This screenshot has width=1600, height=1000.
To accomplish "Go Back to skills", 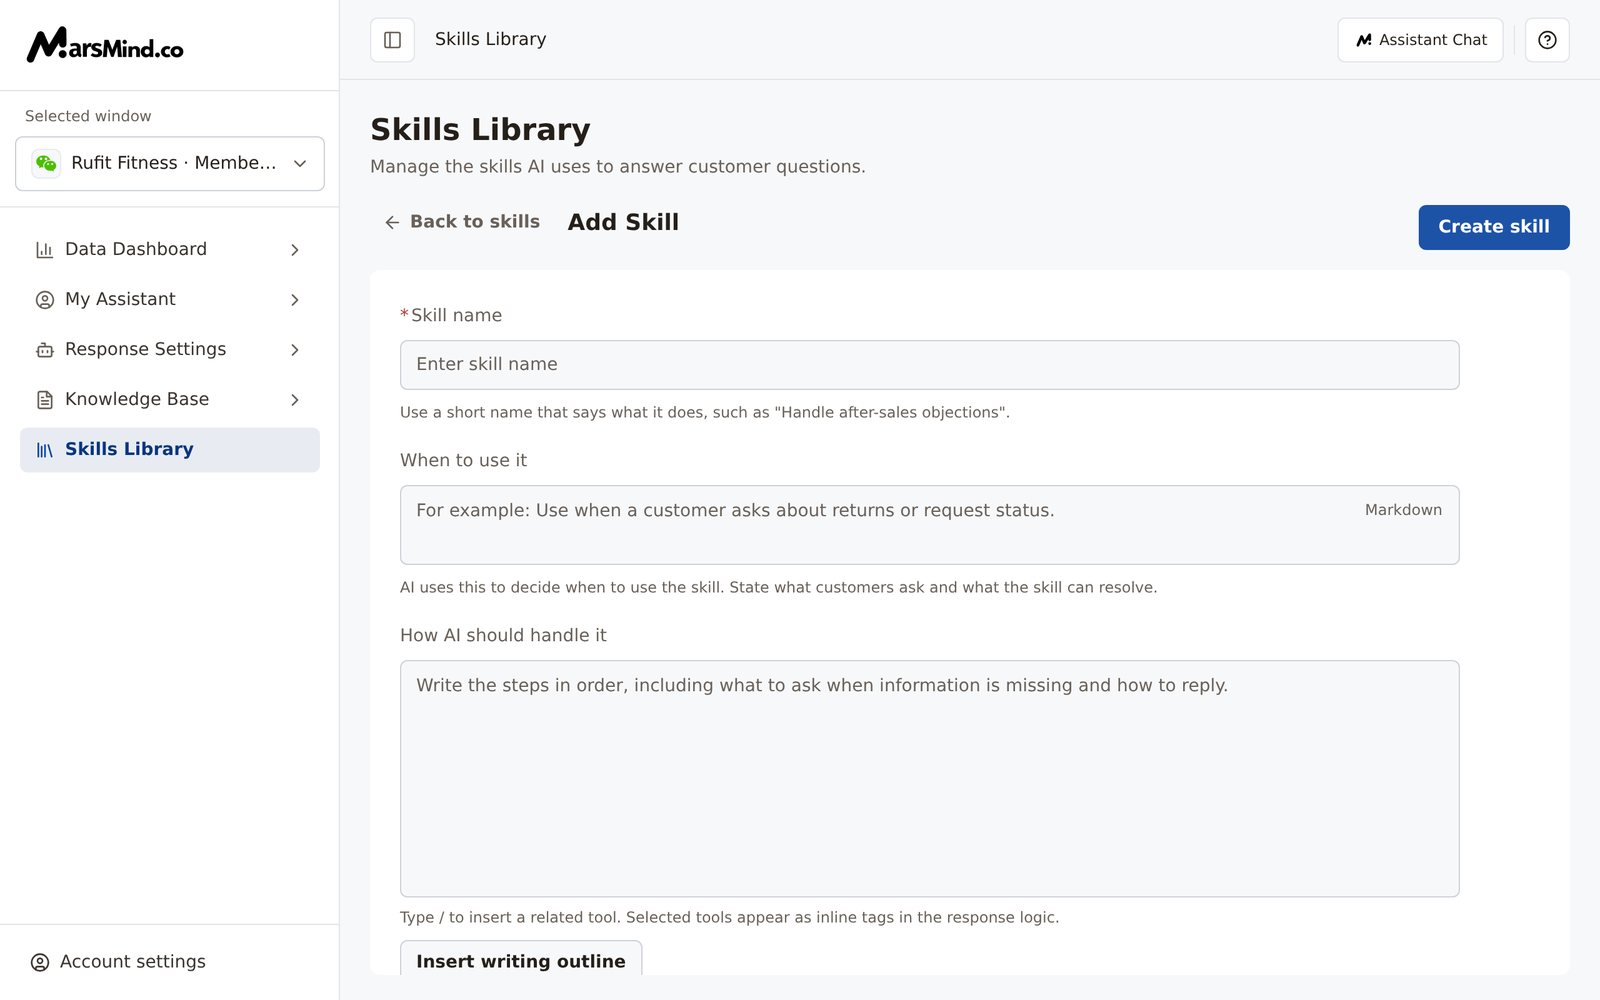I will click(x=462, y=222).
